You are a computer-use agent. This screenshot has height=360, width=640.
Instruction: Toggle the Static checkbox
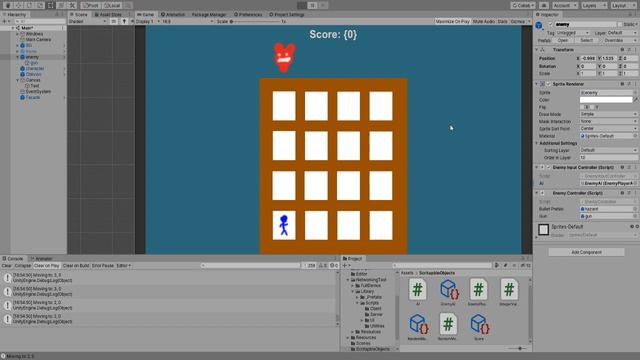(620, 24)
